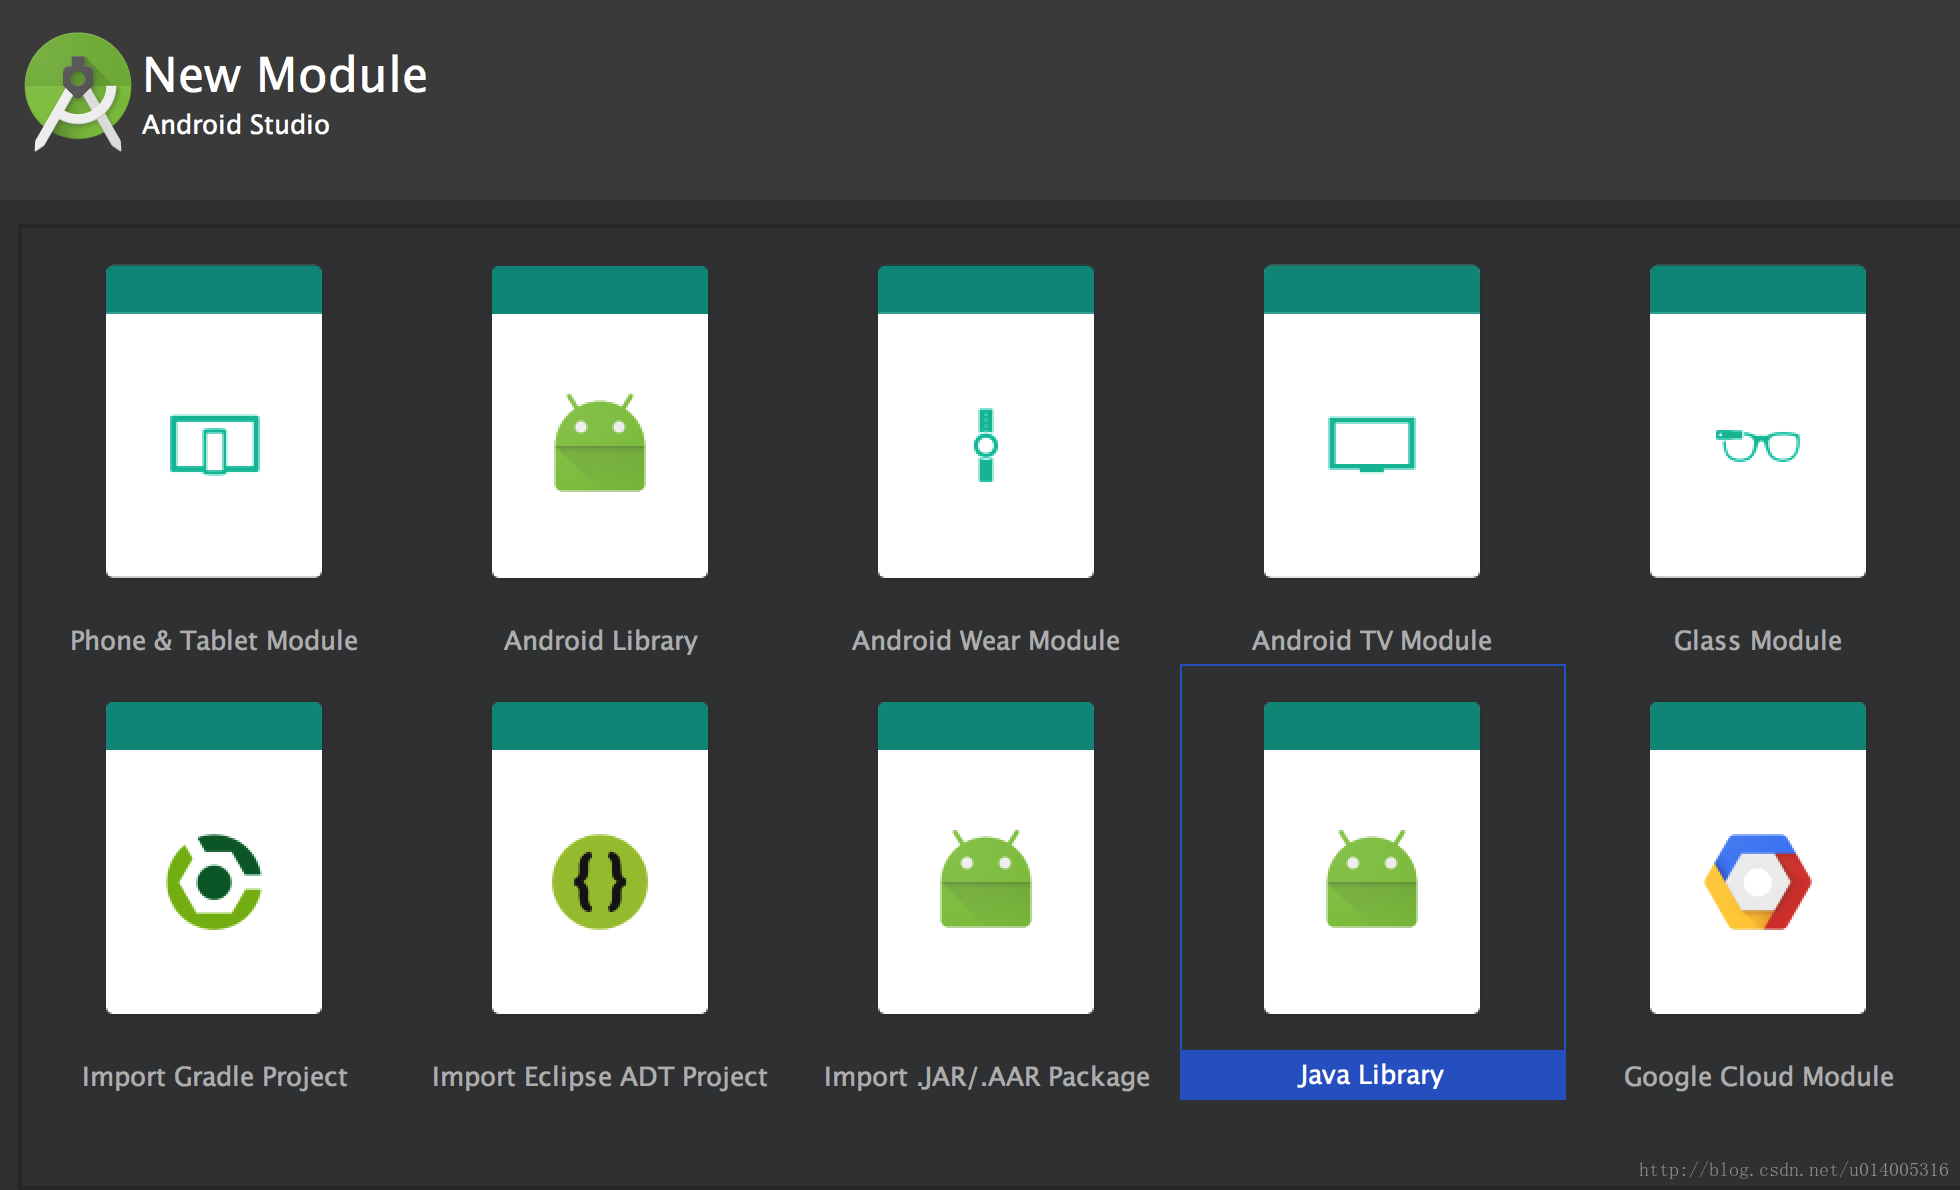Click the Google Cloud hexagon icon

tap(1758, 882)
